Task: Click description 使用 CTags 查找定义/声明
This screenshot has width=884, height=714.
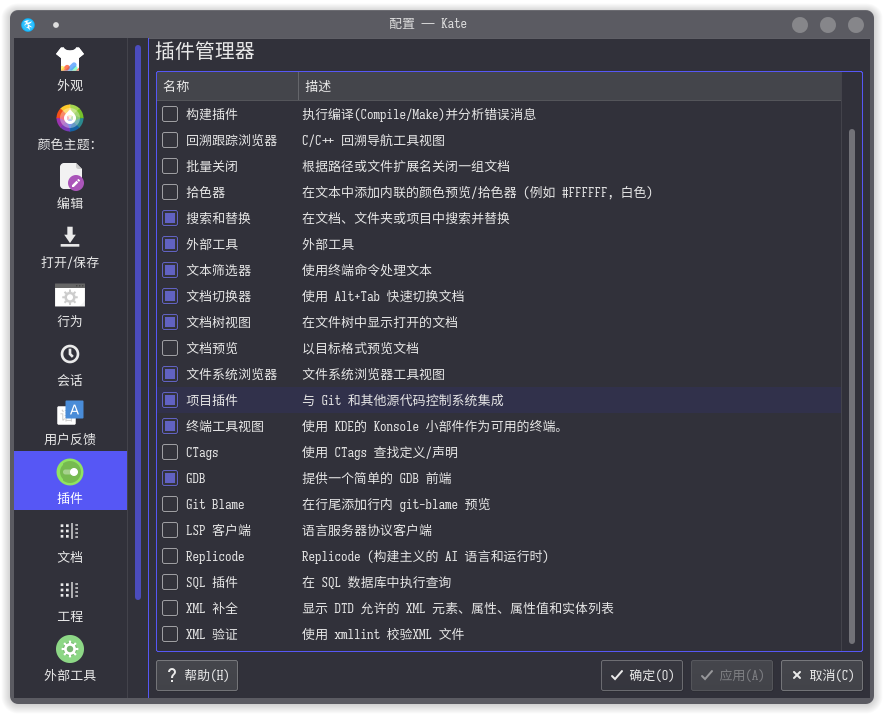Action: coord(380,452)
